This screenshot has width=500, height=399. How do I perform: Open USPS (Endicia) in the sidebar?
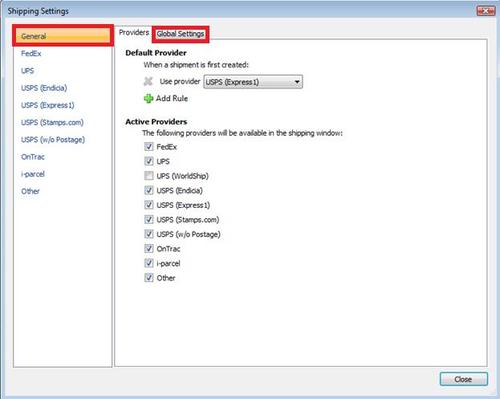tap(44, 88)
